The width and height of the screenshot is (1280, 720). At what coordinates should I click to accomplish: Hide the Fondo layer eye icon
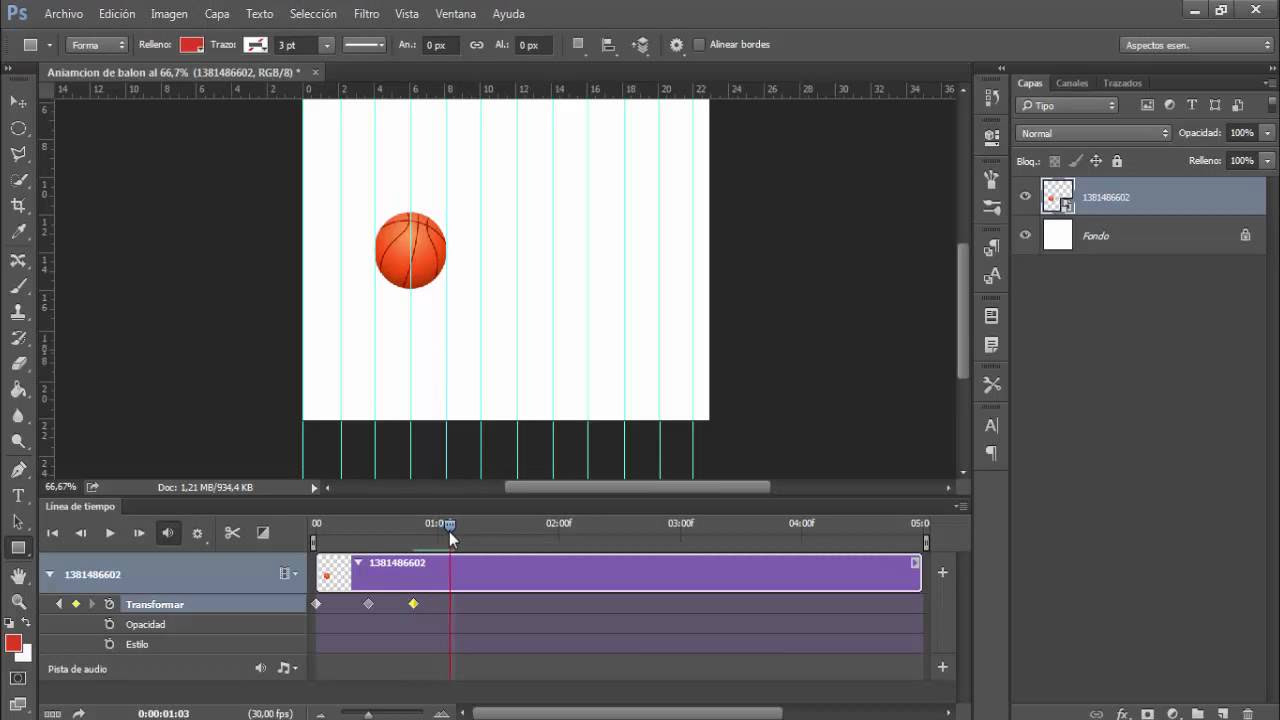pos(1025,235)
